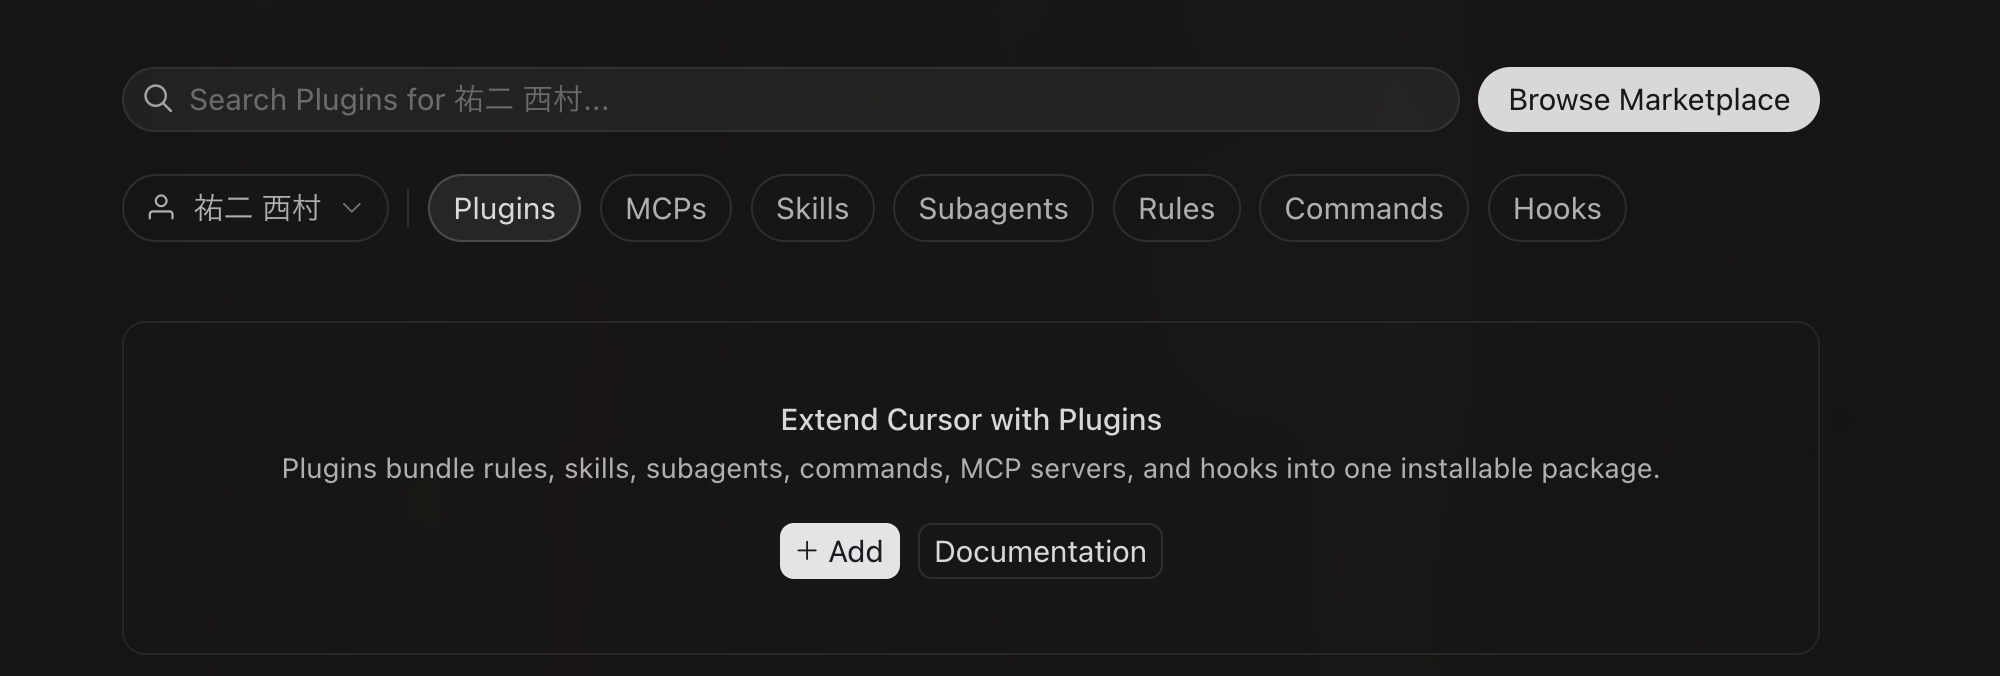Image resolution: width=2000 pixels, height=676 pixels.
Task: Click the Extend Cursor with Plugins heading
Action: coord(971,419)
